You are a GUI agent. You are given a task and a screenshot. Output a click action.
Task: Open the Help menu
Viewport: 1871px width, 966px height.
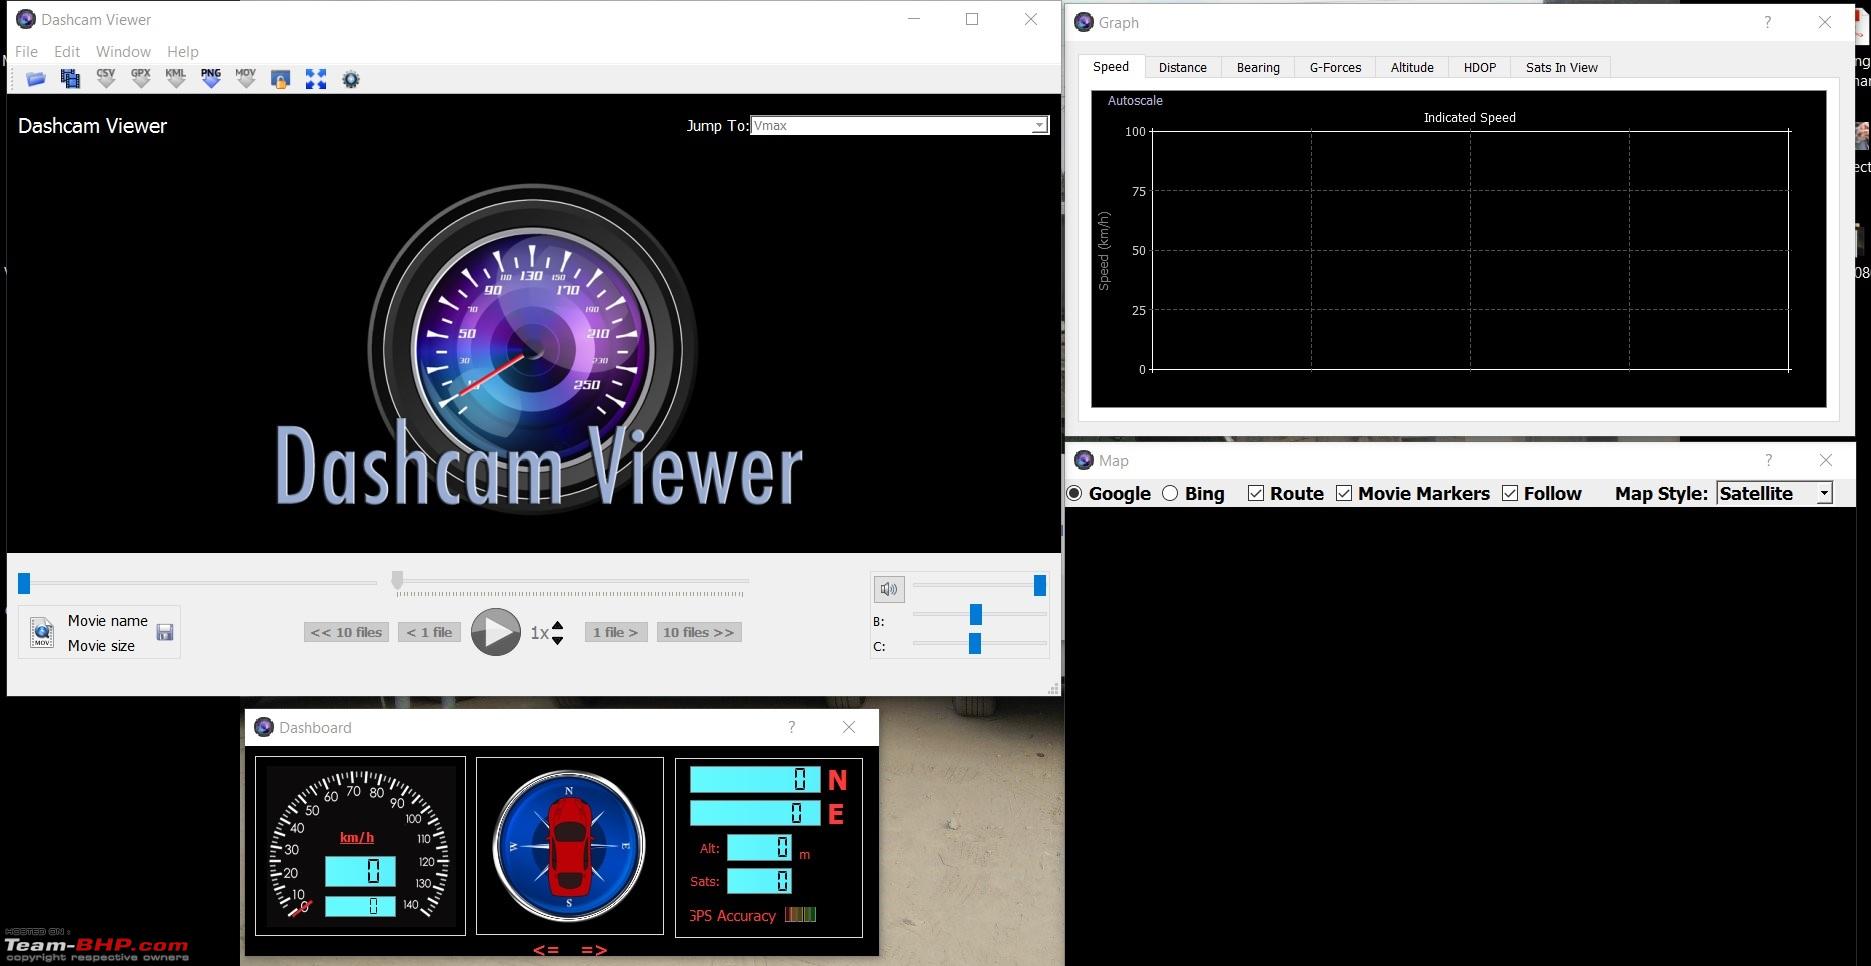pos(183,51)
